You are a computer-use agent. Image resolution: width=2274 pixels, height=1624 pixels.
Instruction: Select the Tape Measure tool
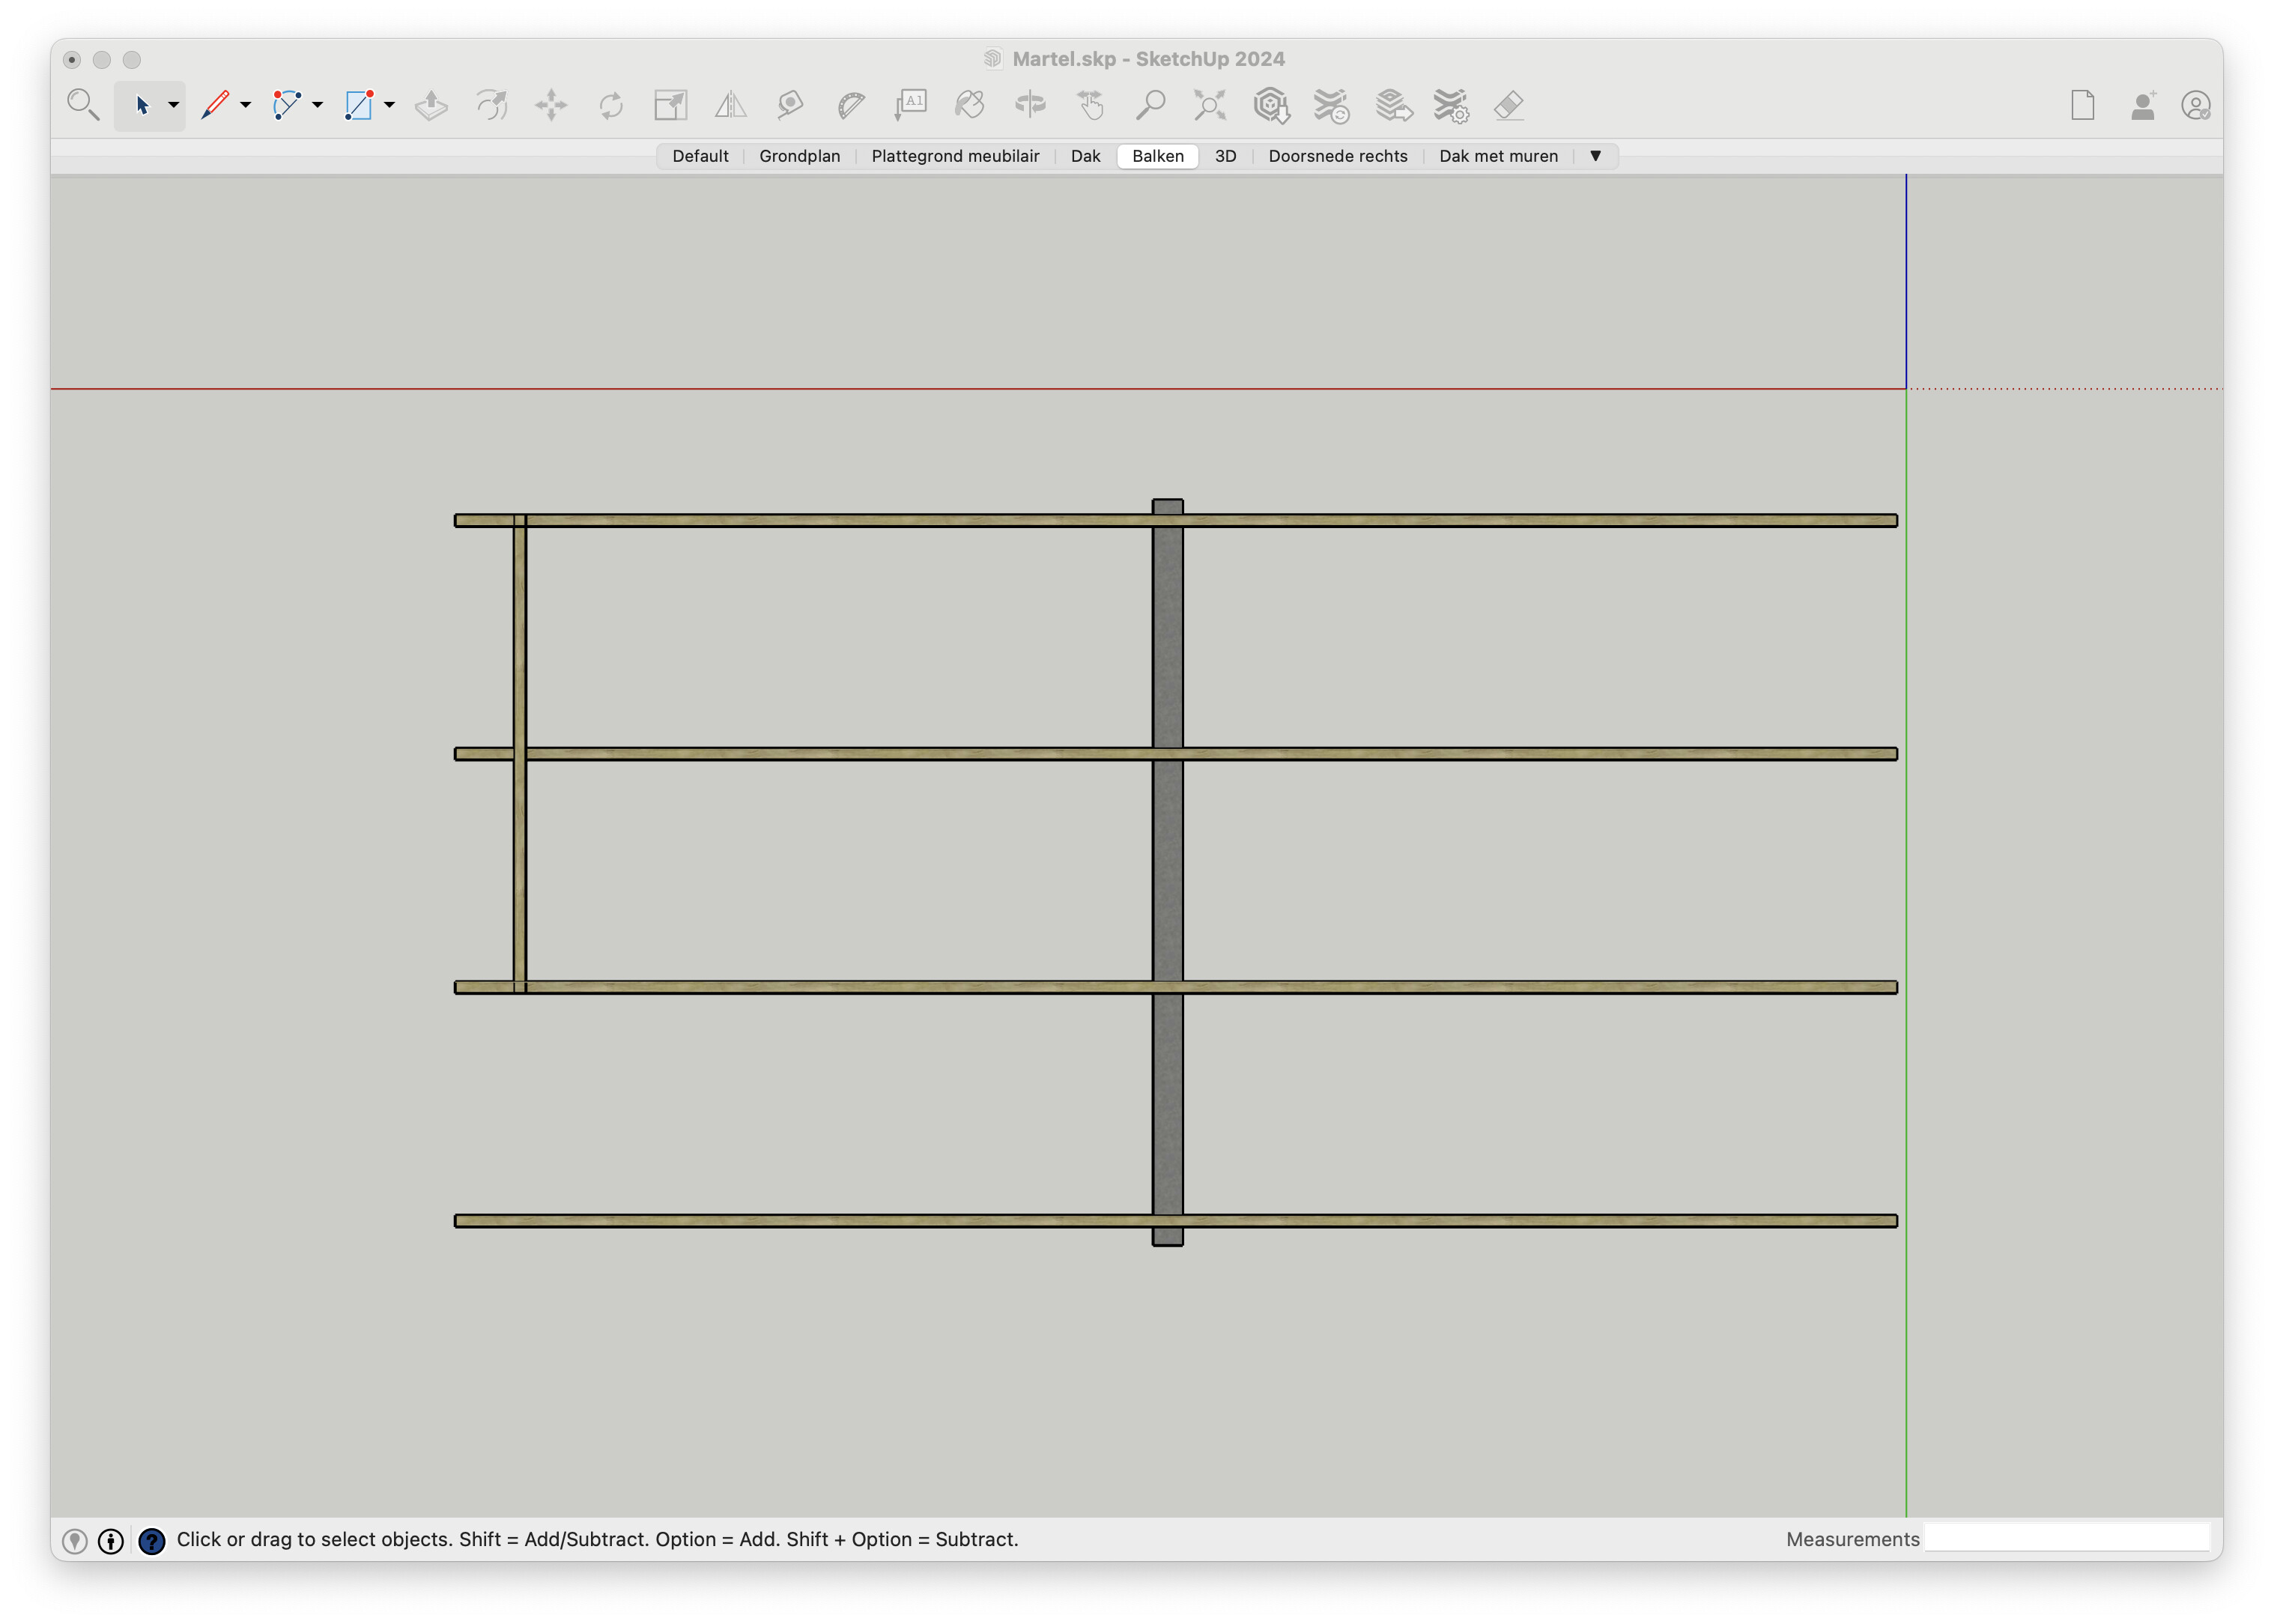coord(790,105)
